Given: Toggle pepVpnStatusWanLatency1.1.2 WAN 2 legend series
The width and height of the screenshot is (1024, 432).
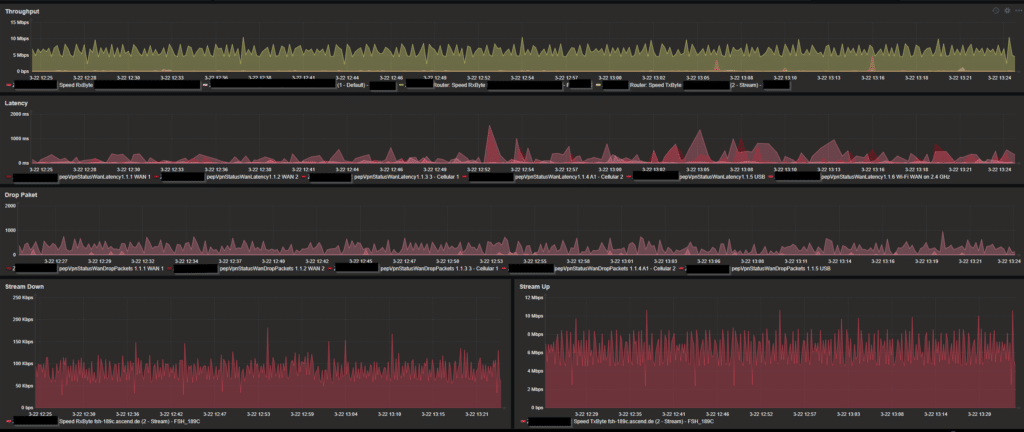Looking at the screenshot, I should (x=252, y=177).
